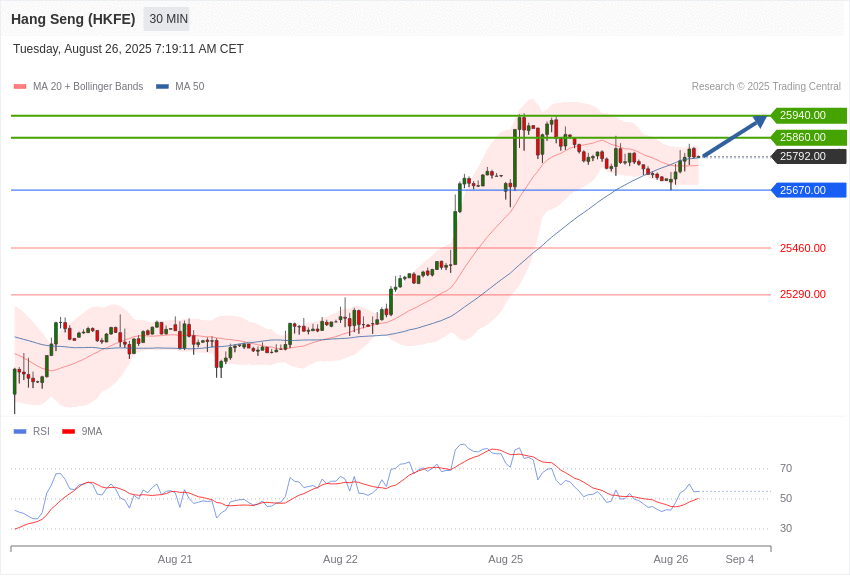The width and height of the screenshot is (850, 576).
Task: Click the Aug 25 date axis label
Action: [x=506, y=559]
